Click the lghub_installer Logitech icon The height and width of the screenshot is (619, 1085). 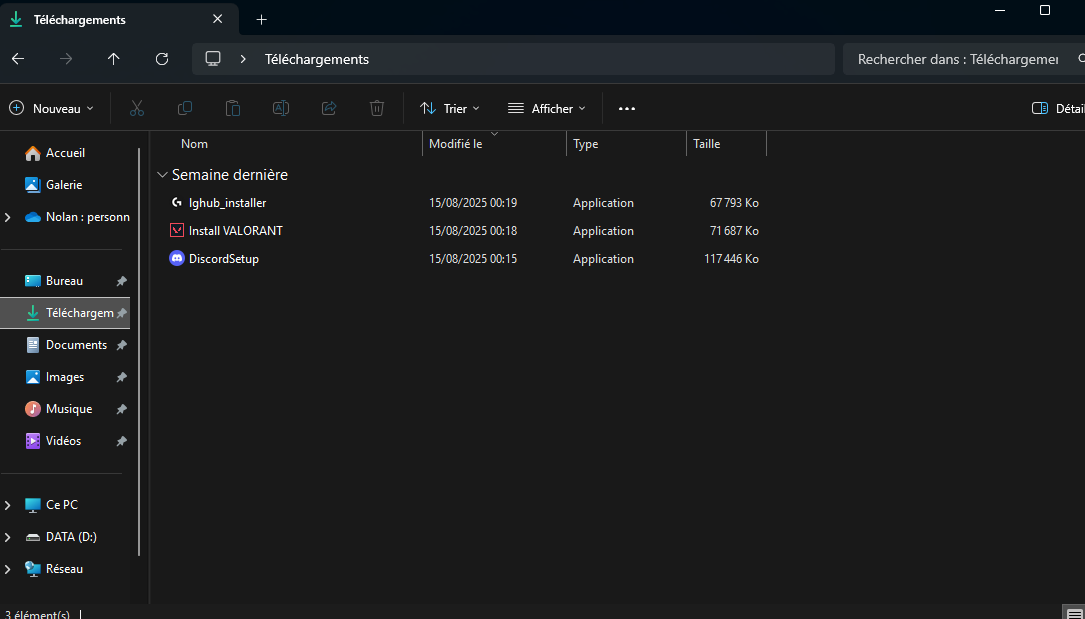(176, 203)
